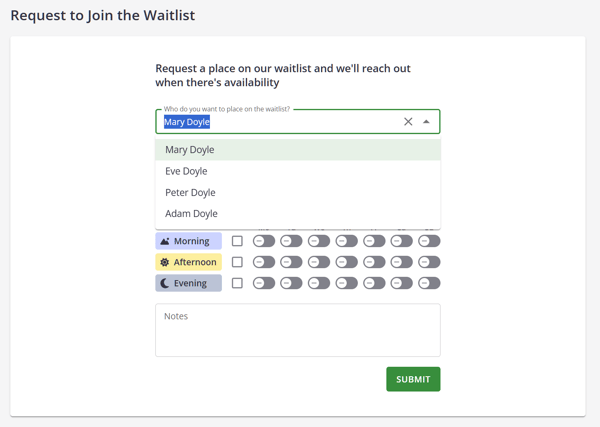This screenshot has width=600, height=427.
Task: Check the Evening row checkbox
Action: [x=237, y=283]
